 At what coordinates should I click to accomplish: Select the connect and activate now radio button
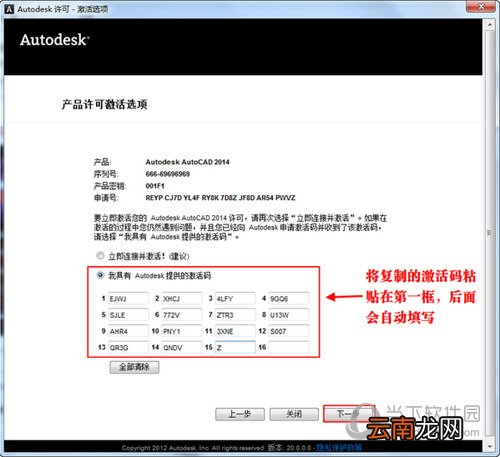pyautogui.click(x=100, y=256)
